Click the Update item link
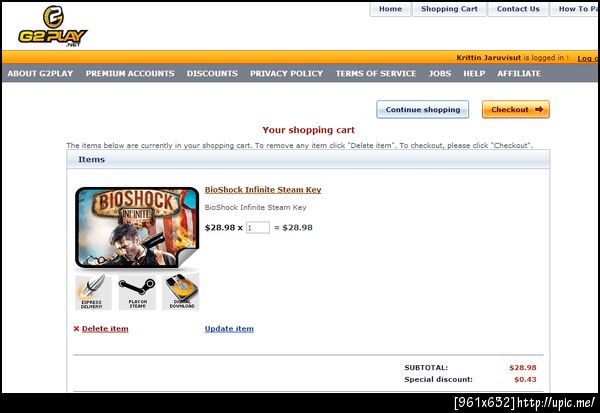 coord(229,329)
